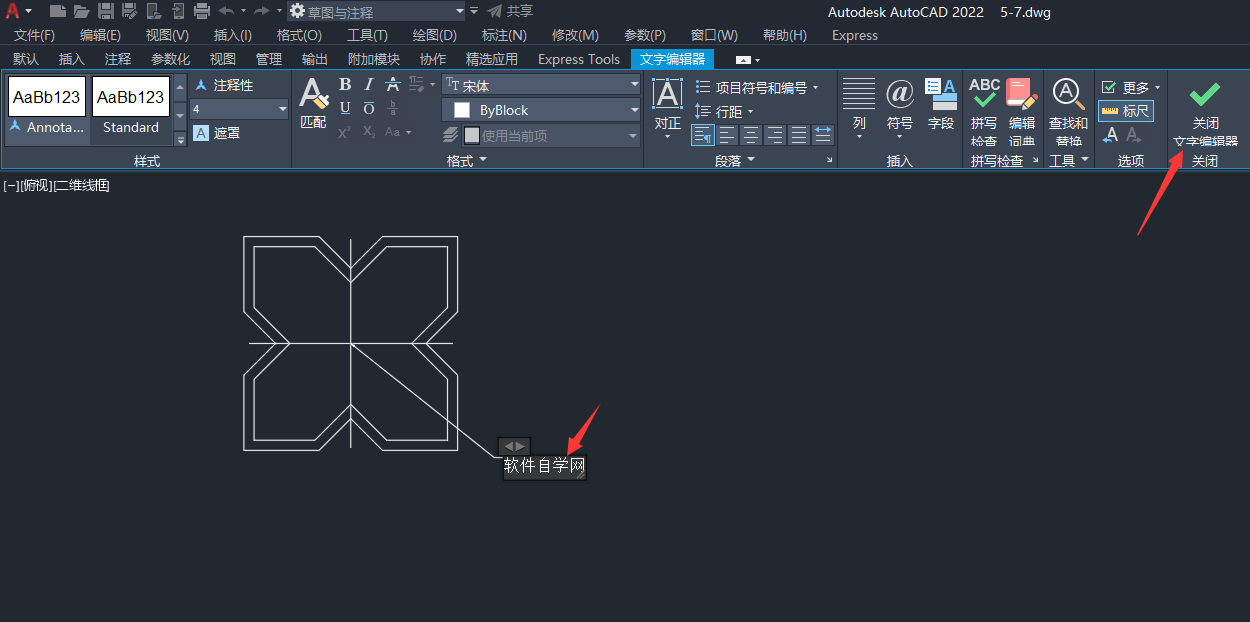1250x622 pixels.
Task: Close the Text Editor (关闭文字编辑器)
Action: click(x=1206, y=113)
